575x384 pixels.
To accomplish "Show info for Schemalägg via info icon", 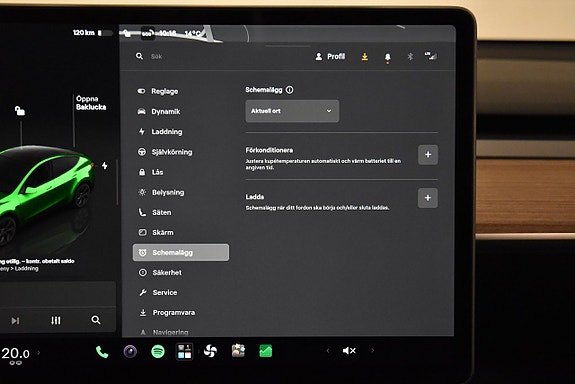I will [290, 90].
